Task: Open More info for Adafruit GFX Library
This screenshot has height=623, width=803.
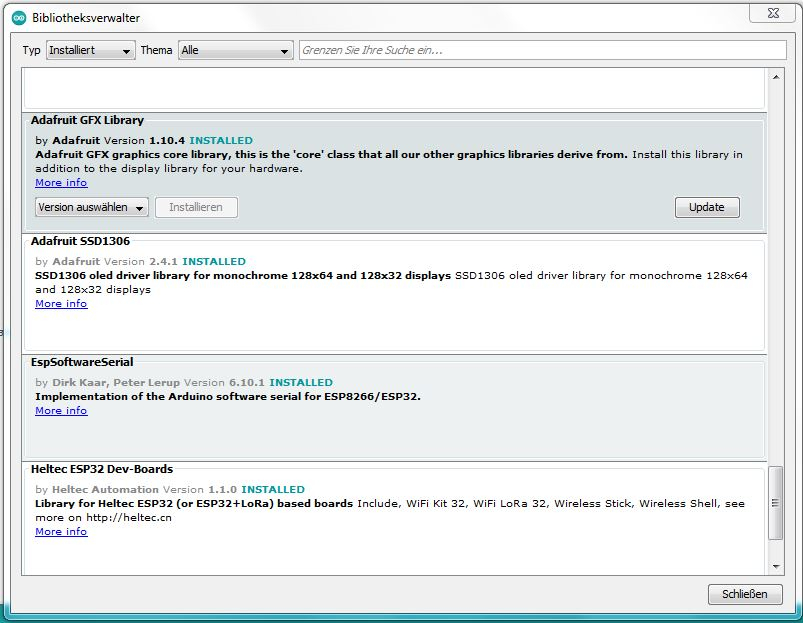Action: click(x=61, y=183)
